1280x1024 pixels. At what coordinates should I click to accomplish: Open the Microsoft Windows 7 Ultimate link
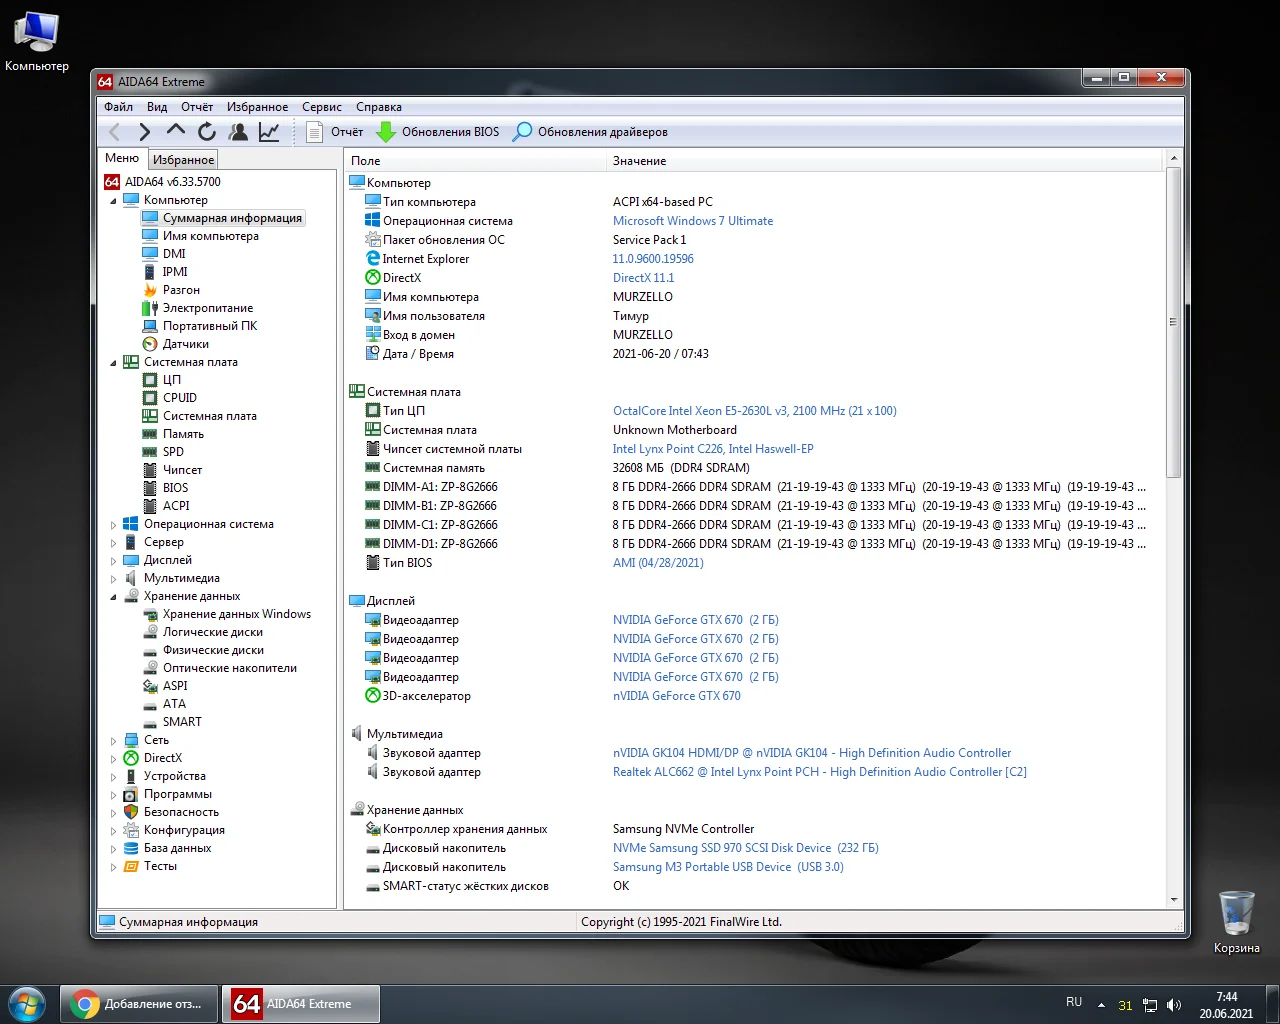(x=692, y=221)
